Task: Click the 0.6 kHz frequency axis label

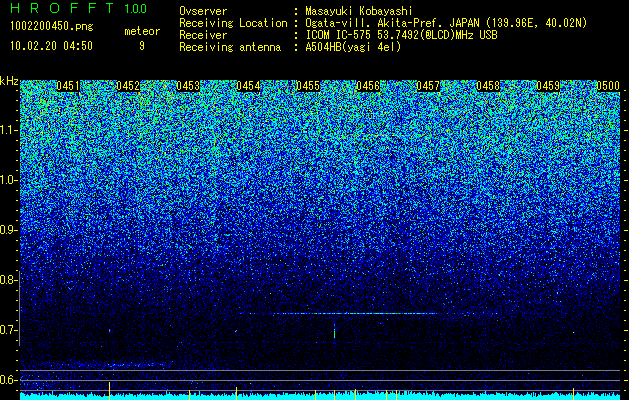Action: 9,380
